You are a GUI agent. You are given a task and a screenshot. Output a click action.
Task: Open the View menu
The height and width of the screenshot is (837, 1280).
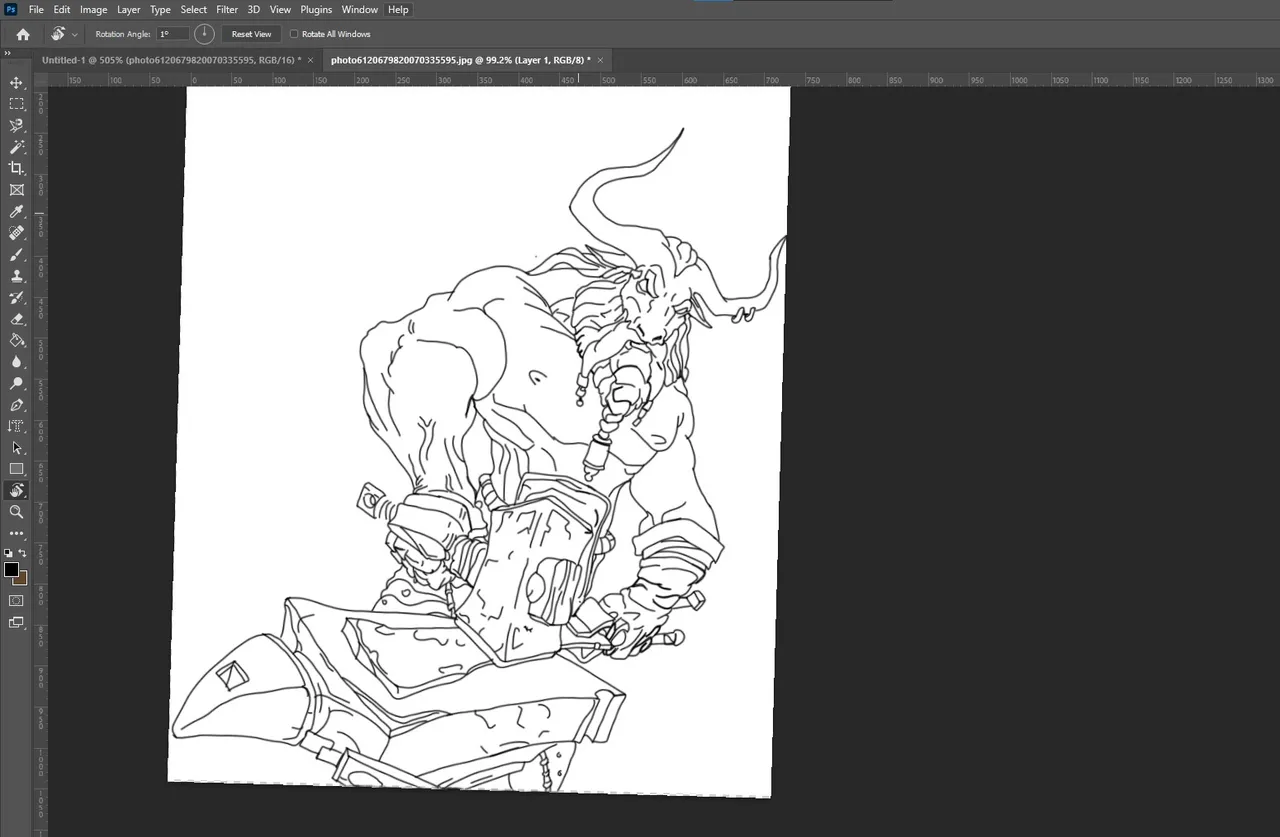pos(281,9)
